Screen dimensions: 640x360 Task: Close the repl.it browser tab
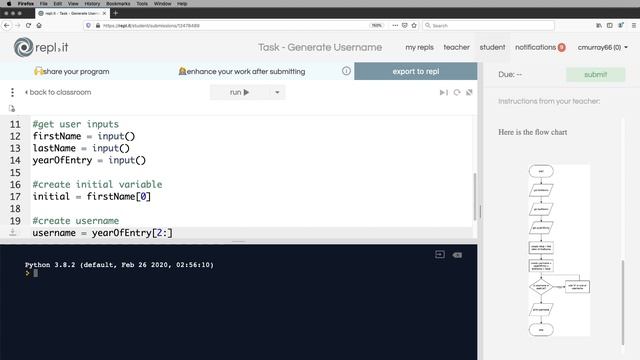[x=104, y=13]
